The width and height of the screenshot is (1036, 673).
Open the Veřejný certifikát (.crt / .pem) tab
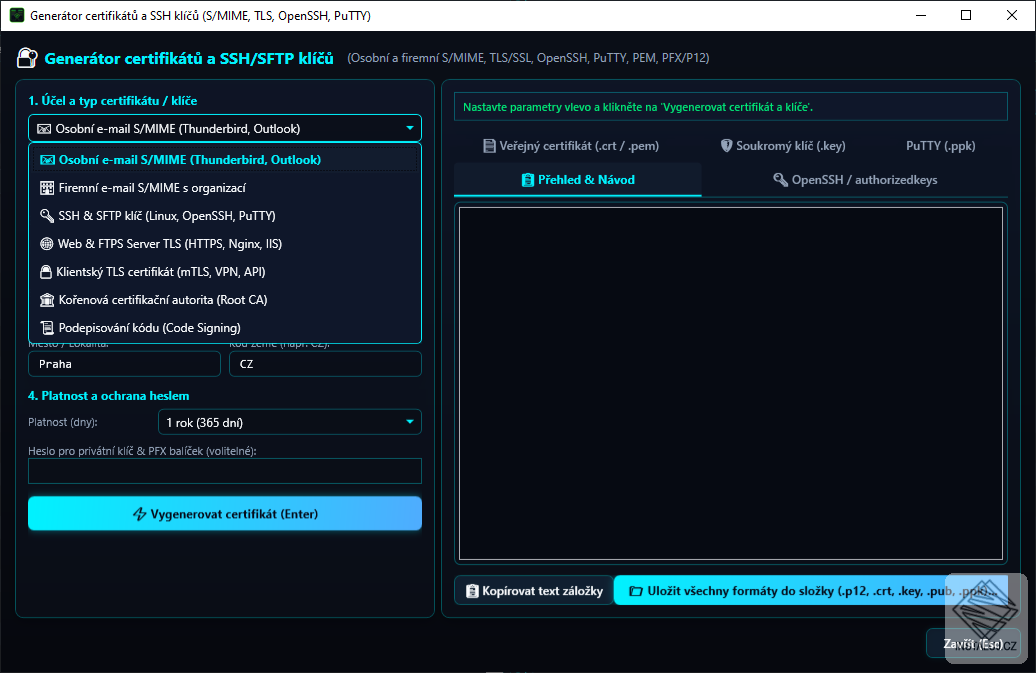[x=572, y=146]
